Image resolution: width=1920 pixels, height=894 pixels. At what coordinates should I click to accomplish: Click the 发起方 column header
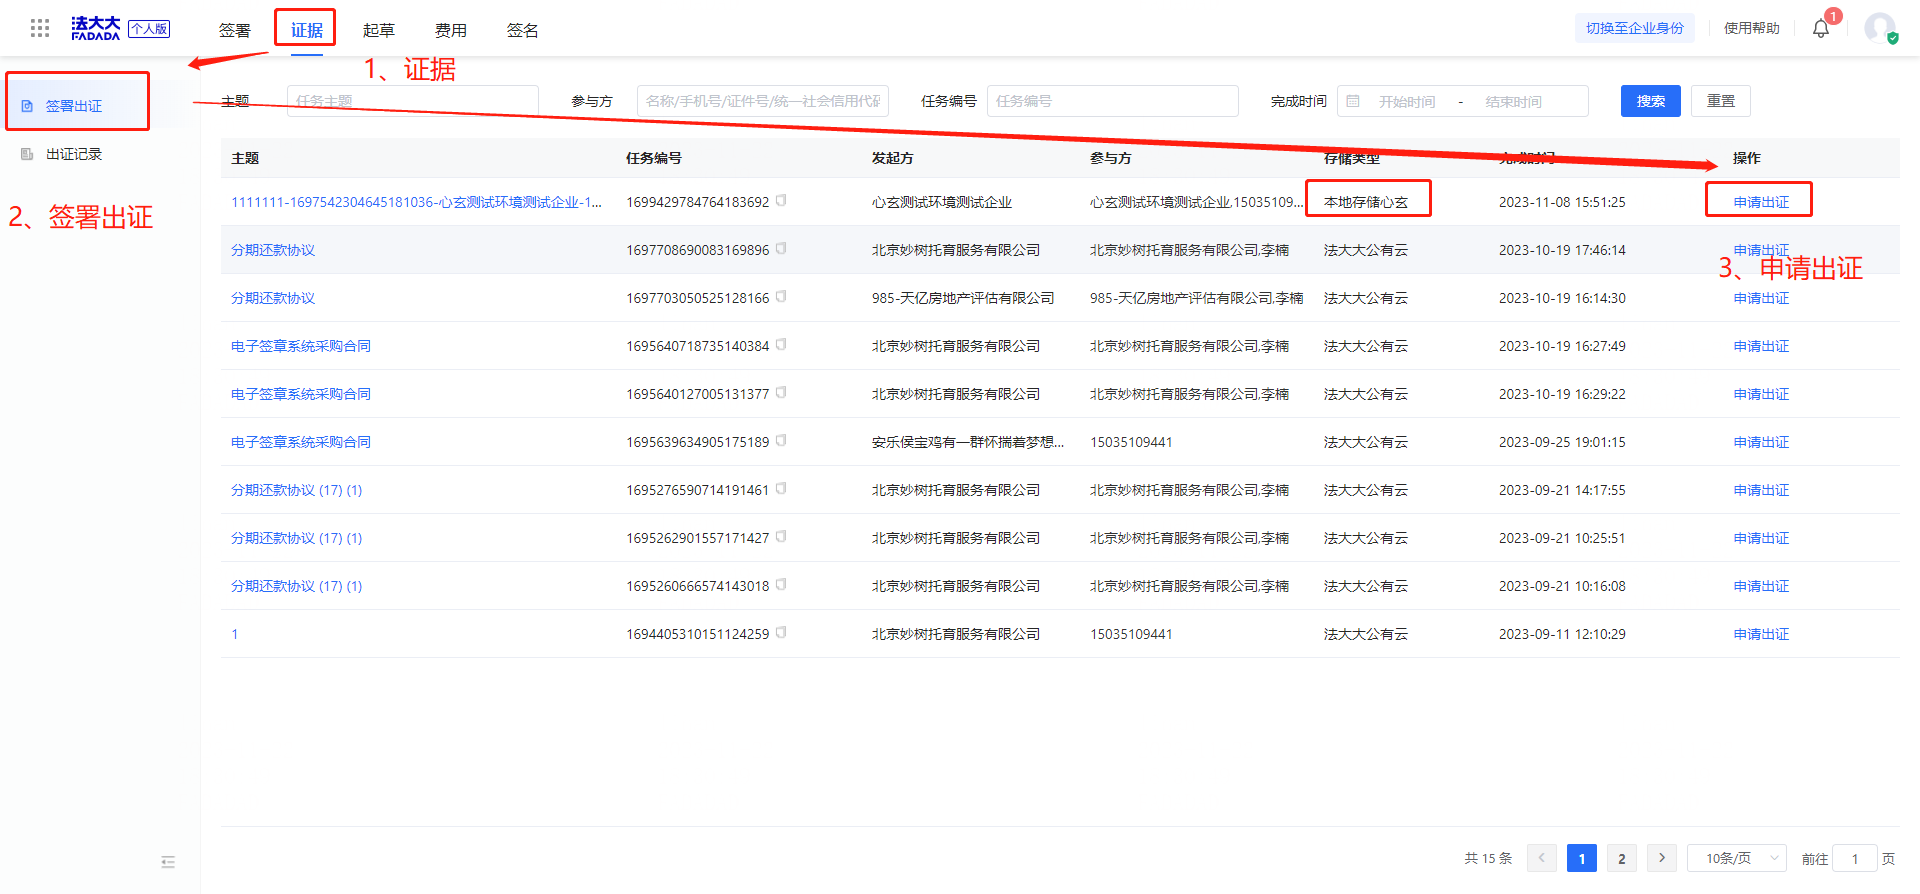click(892, 158)
